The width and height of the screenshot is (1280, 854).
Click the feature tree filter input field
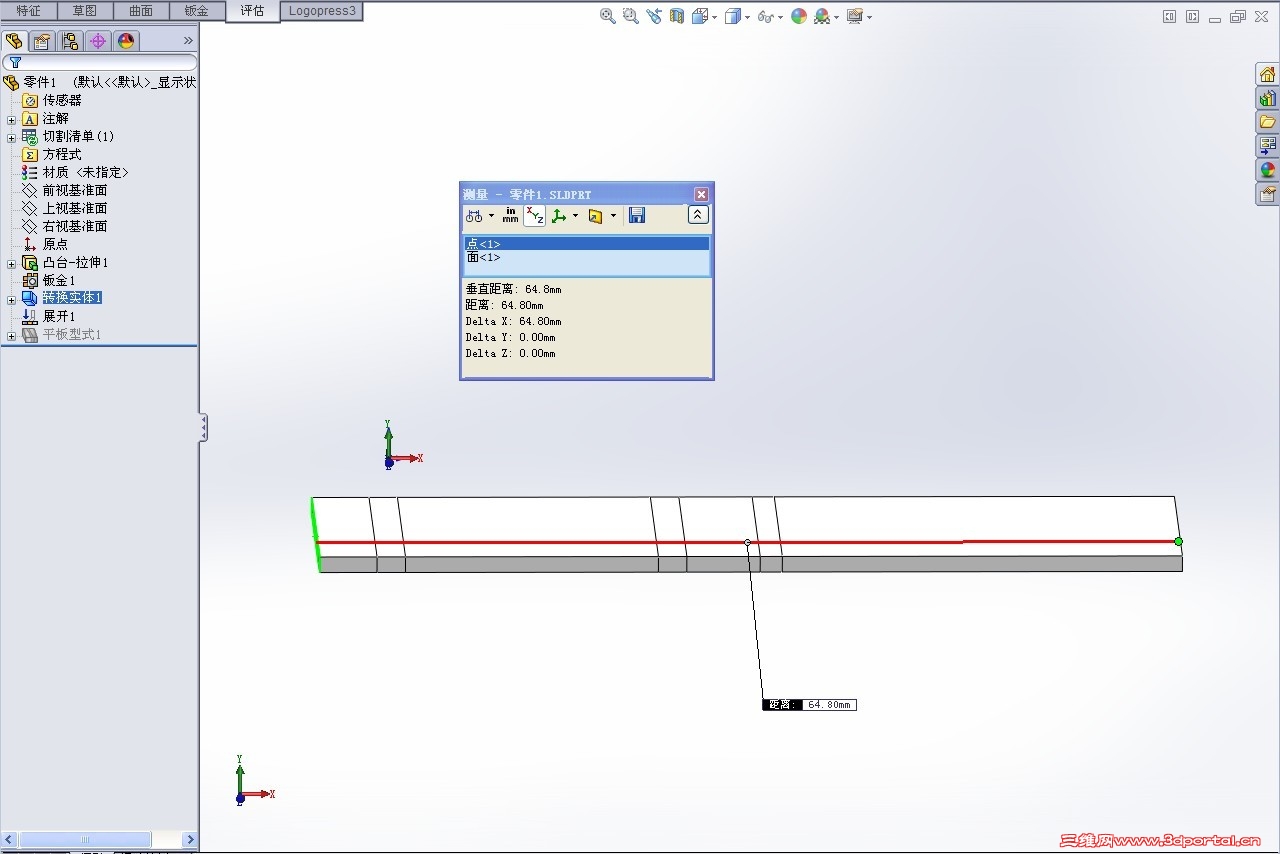[100, 62]
